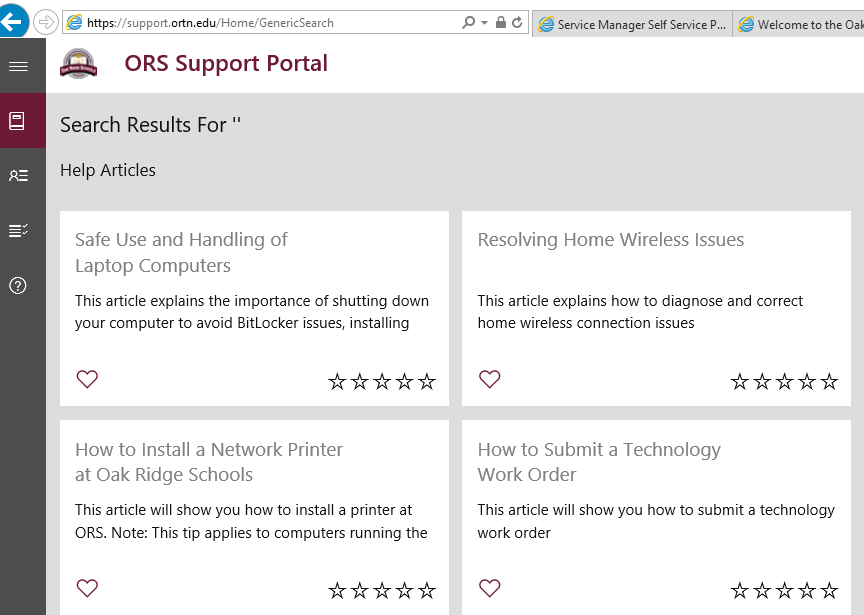Open the Safe Use and Handling of Laptop Computers article

[x=181, y=252]
